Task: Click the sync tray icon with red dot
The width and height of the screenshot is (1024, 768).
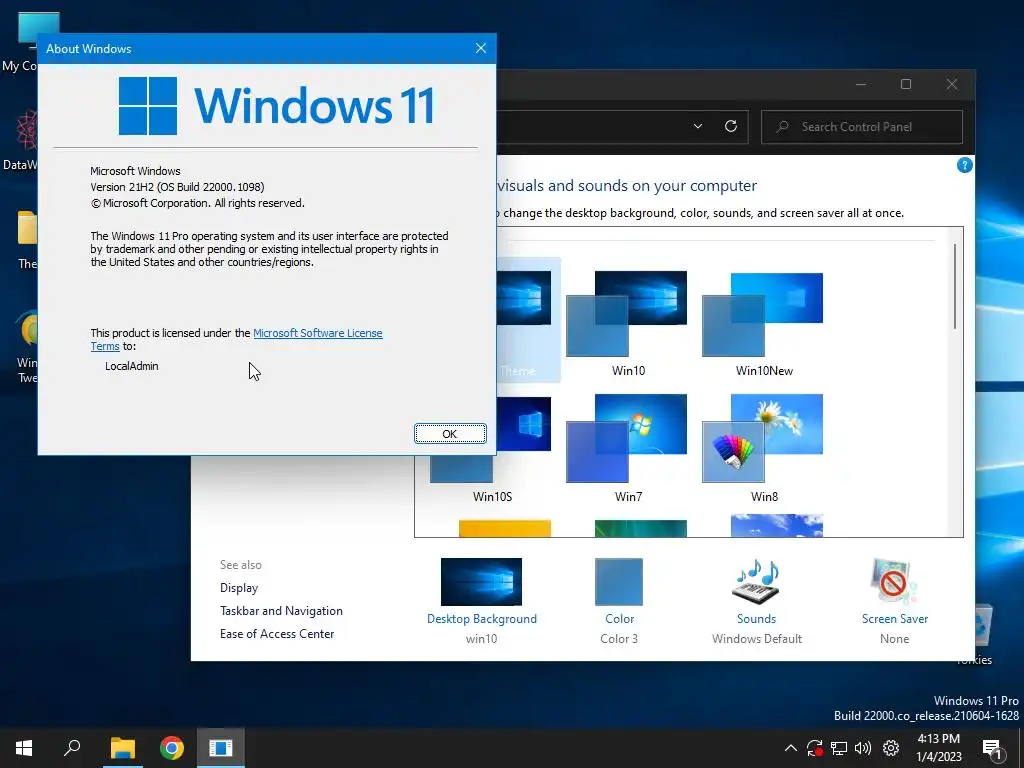Action: point(814,748)
